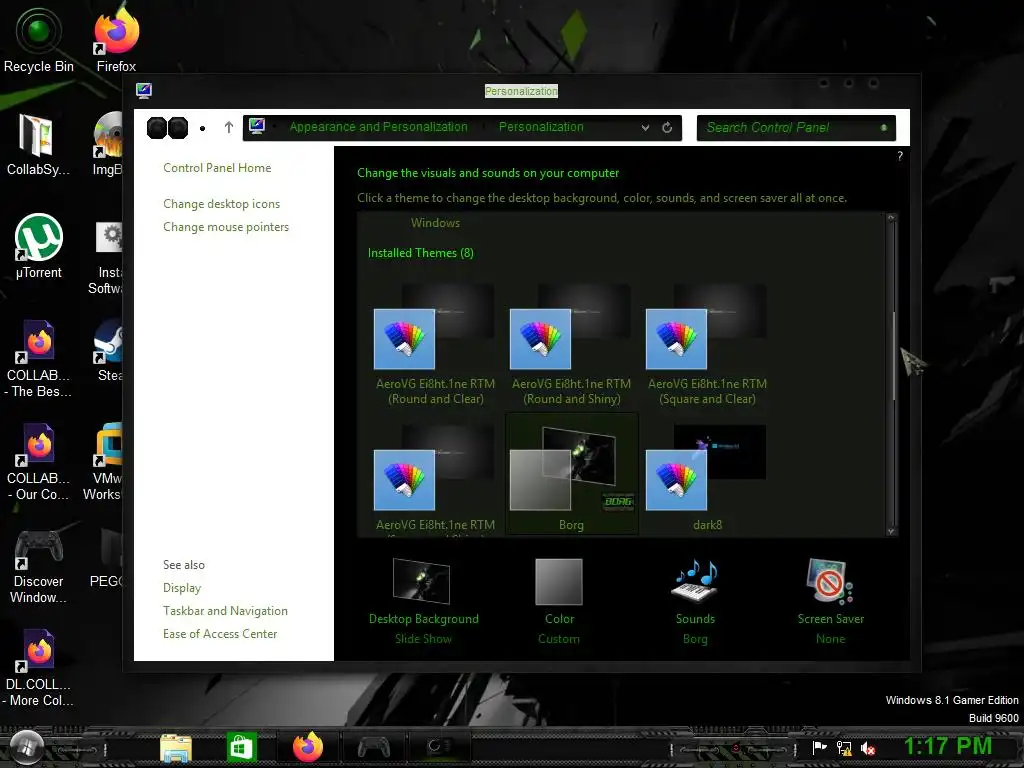This screenshot has height=768, width=1024.
Task: Click the Action Center flag tray icon
Action: (819, 748)
